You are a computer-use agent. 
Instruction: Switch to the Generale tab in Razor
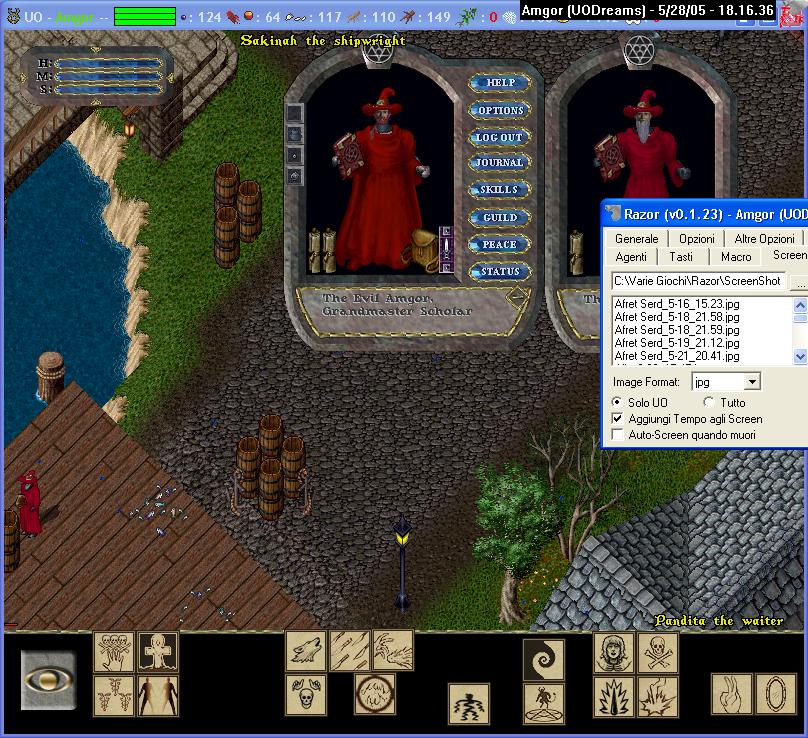click(636, 239)
